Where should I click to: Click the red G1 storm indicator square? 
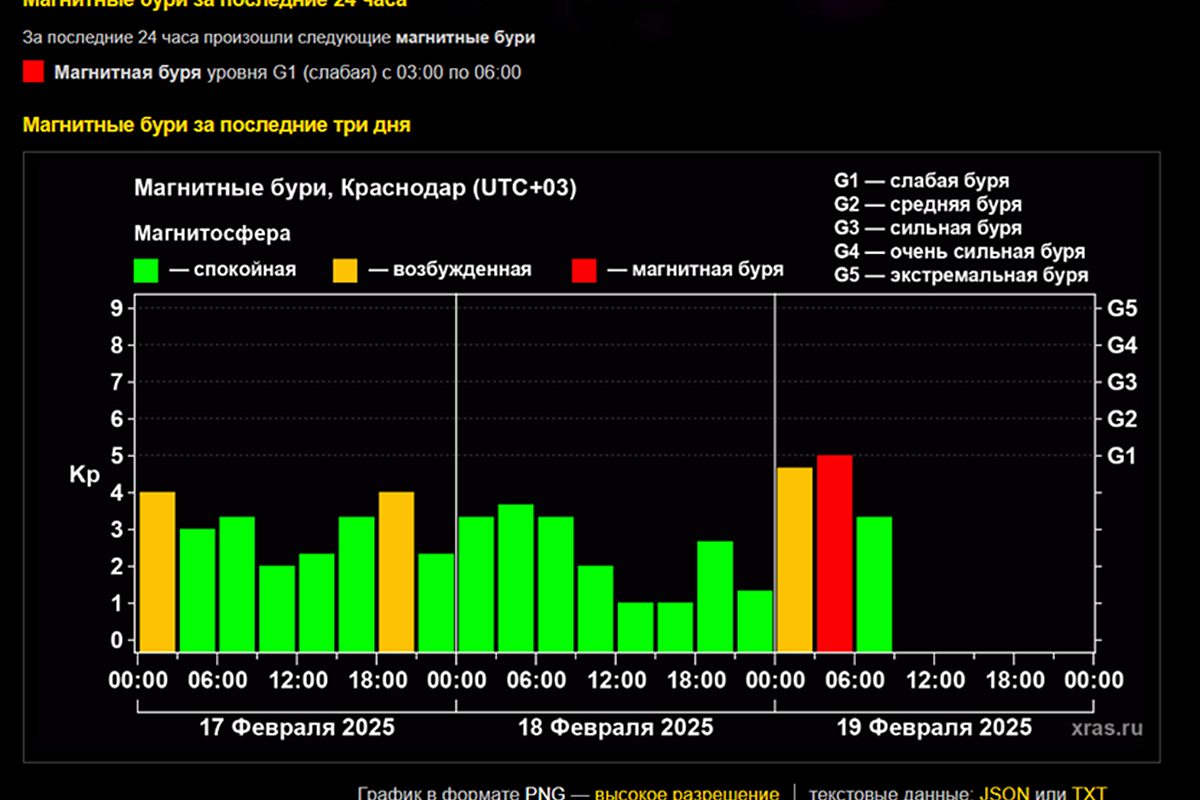34,72
